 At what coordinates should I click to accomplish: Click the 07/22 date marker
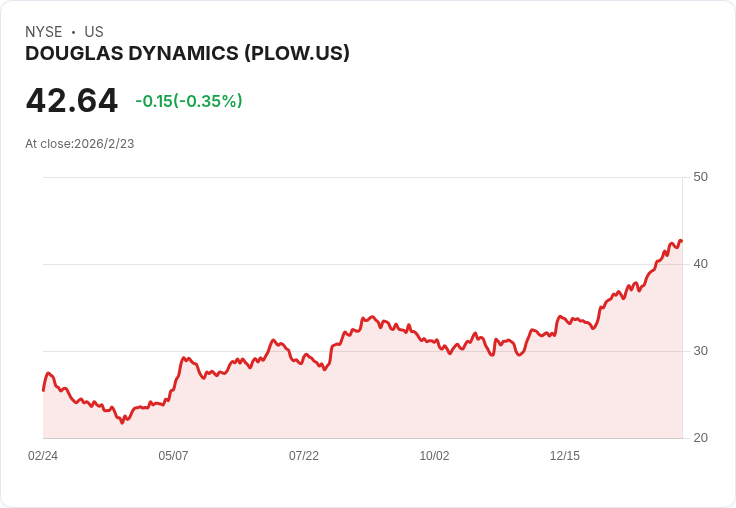[x=304, y=456]
